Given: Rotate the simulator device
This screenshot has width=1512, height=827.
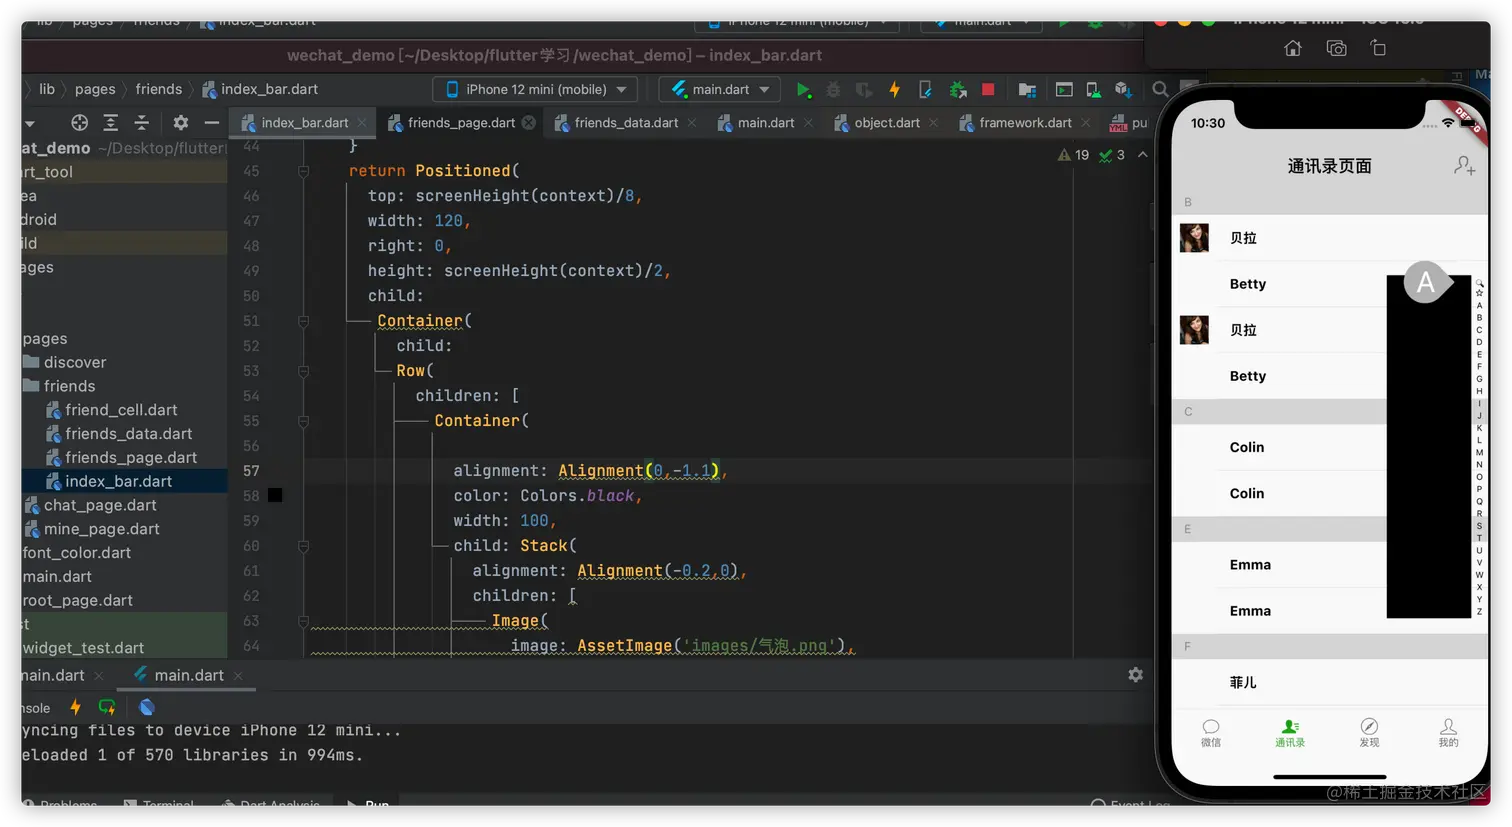Looking at the screenshot, I should [1378, 48].
